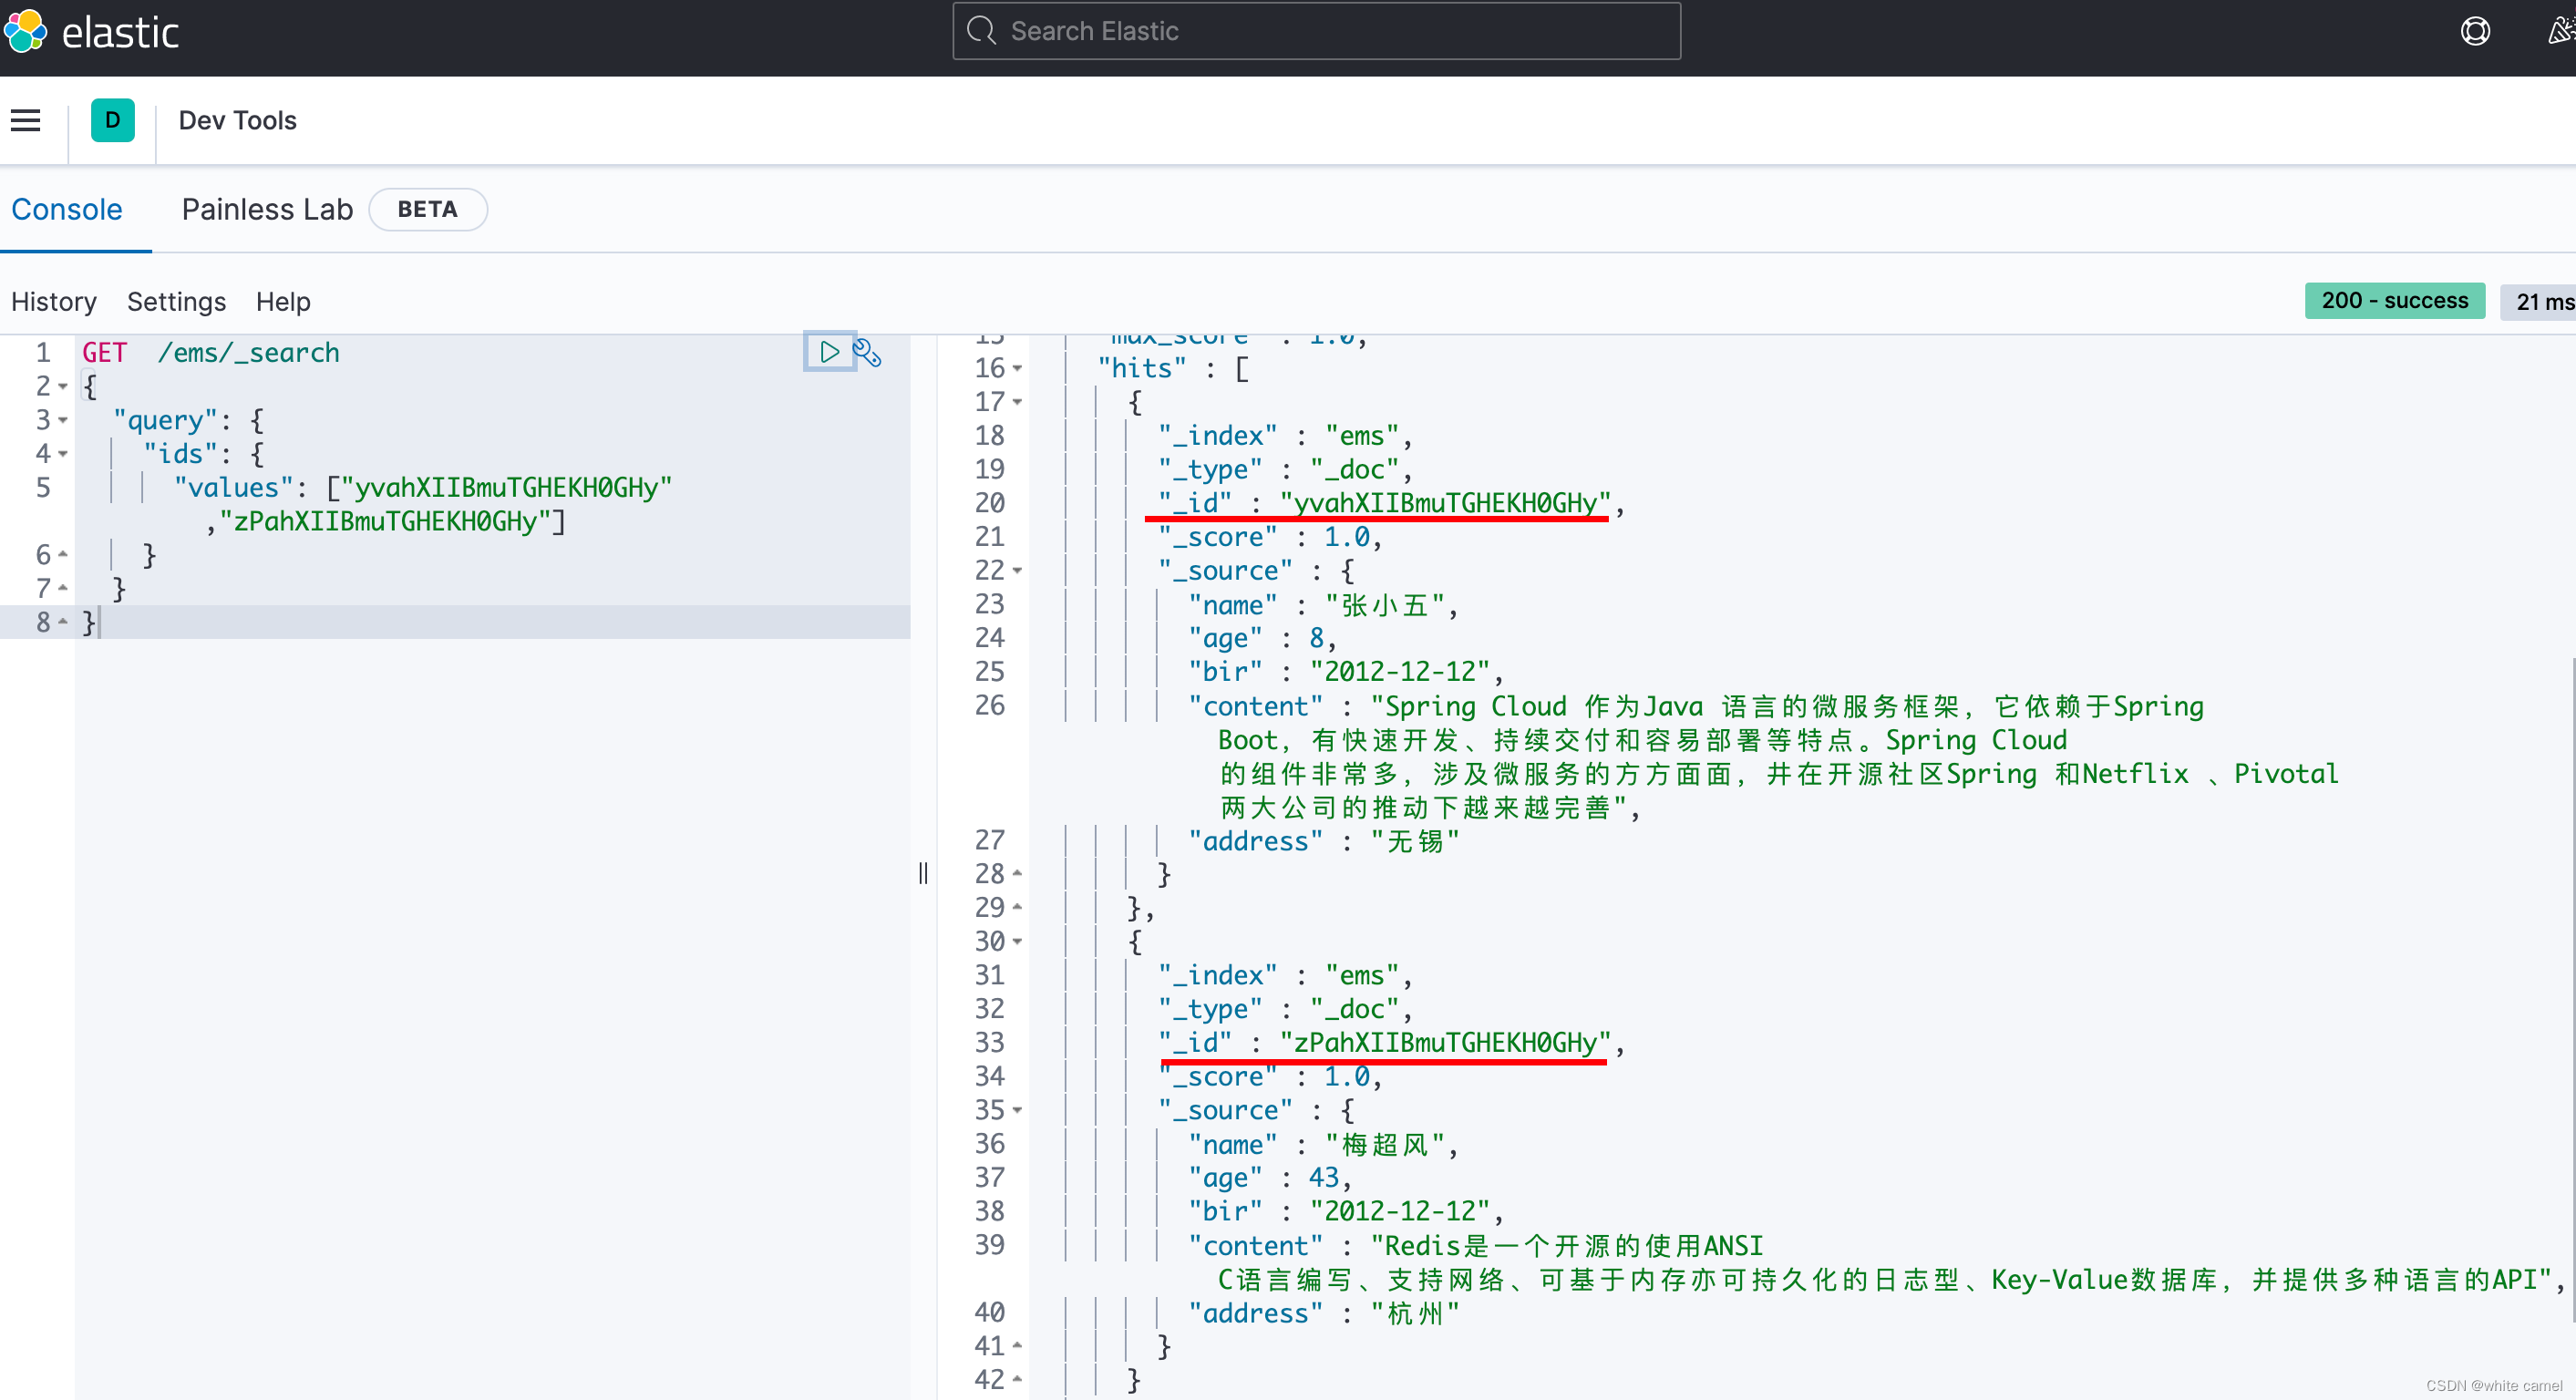Select the Console tab
The height and width of the screenshot is (1400, 2576).
[66, 209]
